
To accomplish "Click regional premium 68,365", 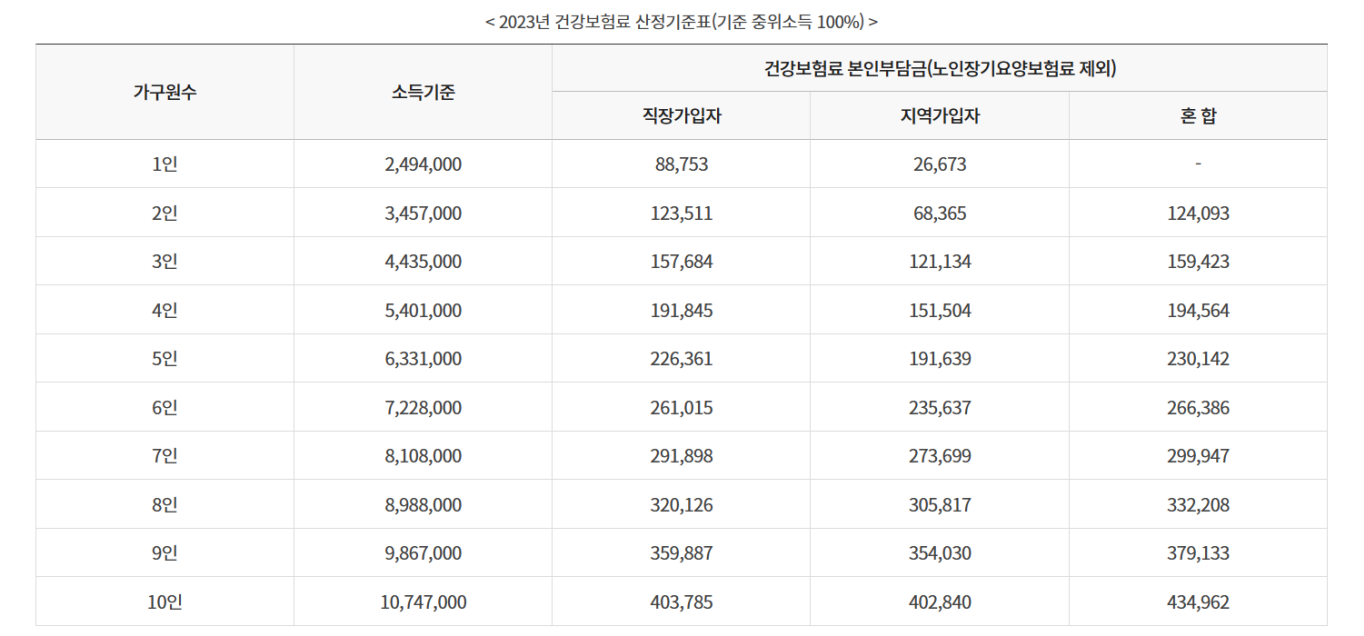I will click(940, 213).
